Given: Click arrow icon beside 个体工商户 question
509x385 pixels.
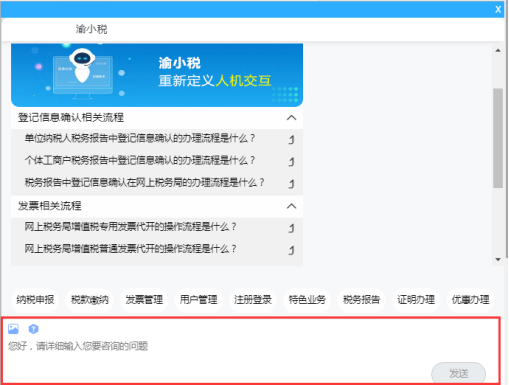Looking at the screenshot, I should coord(291,161).
